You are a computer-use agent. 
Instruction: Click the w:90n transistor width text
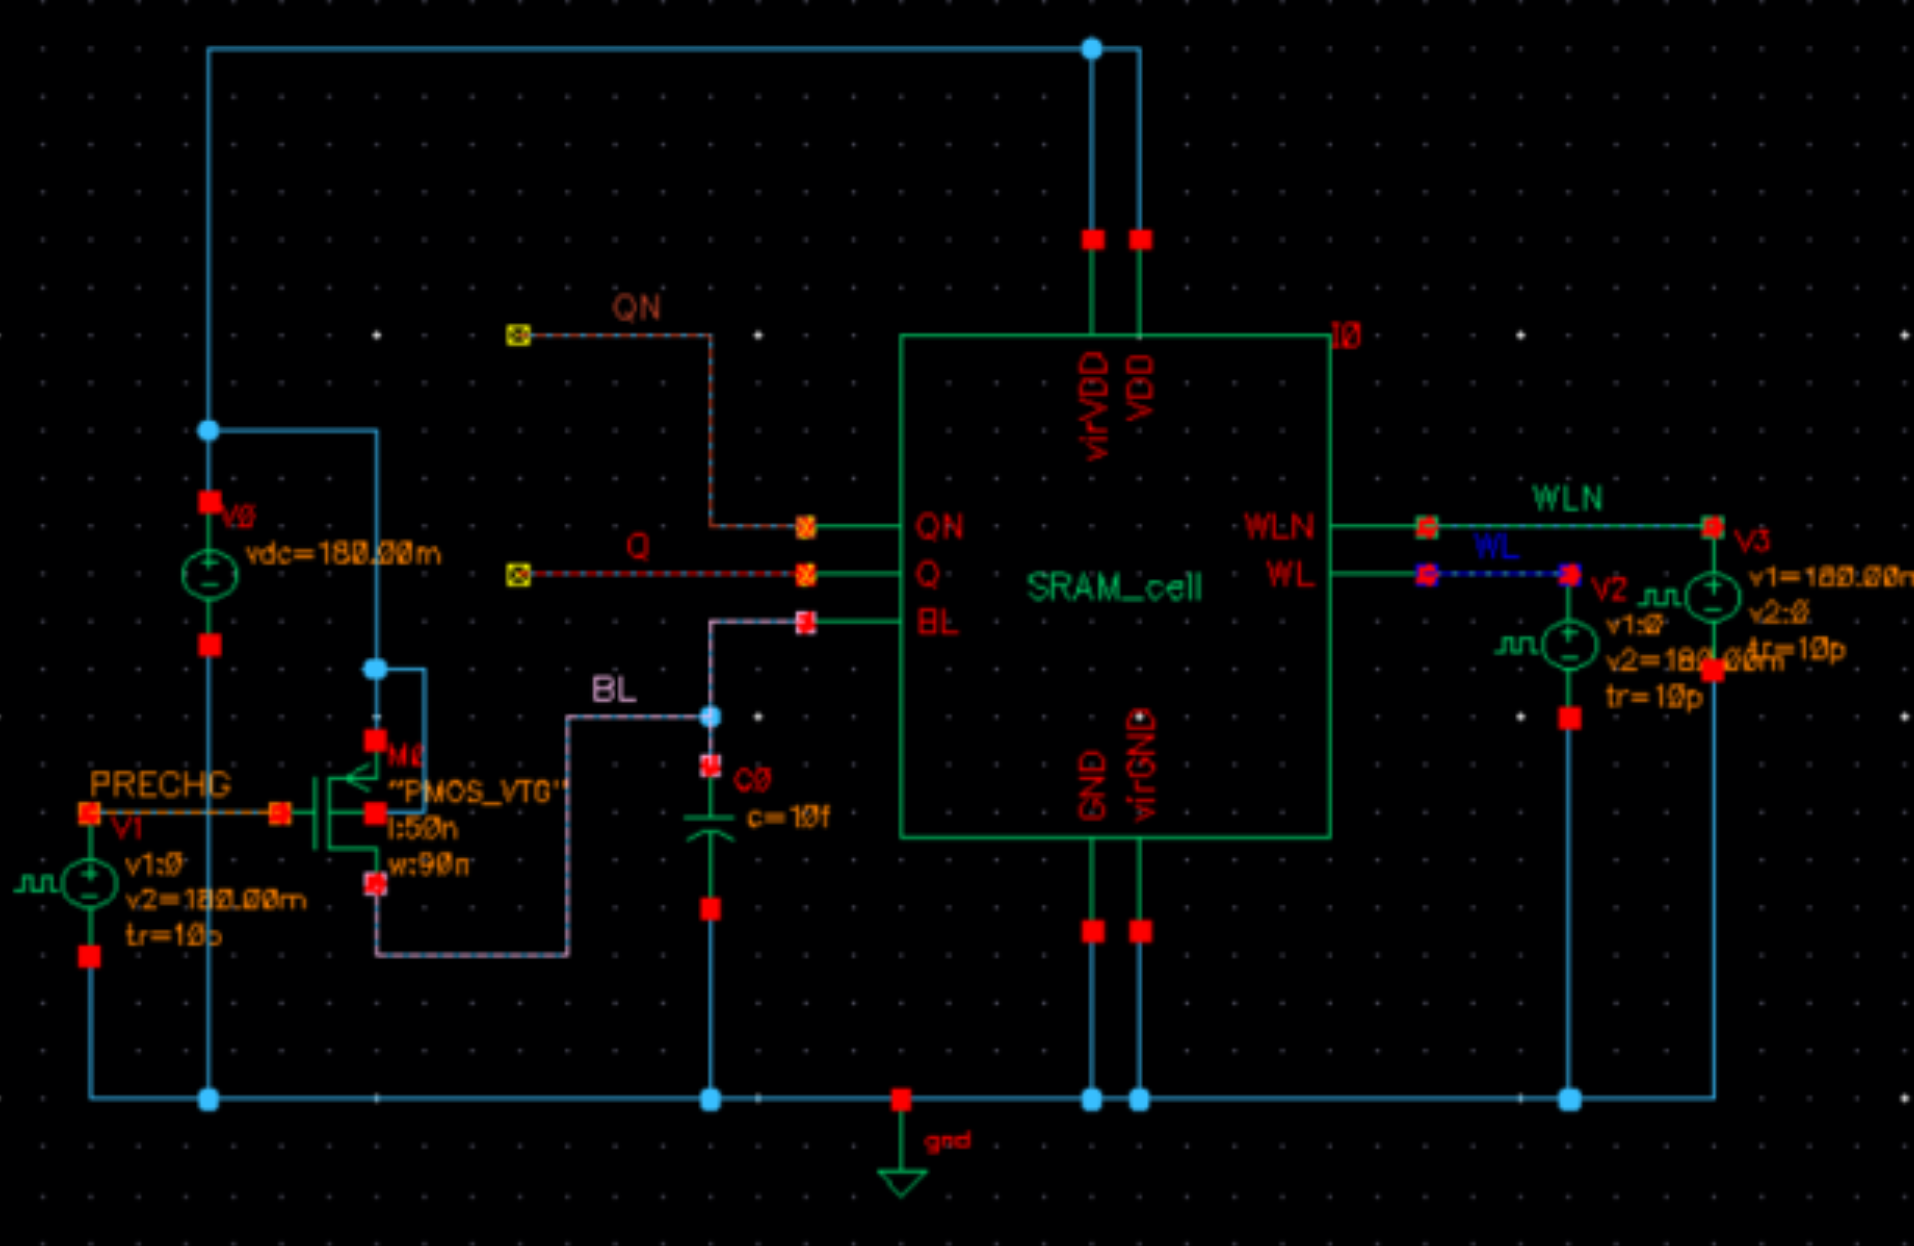[x=429, y=864]
